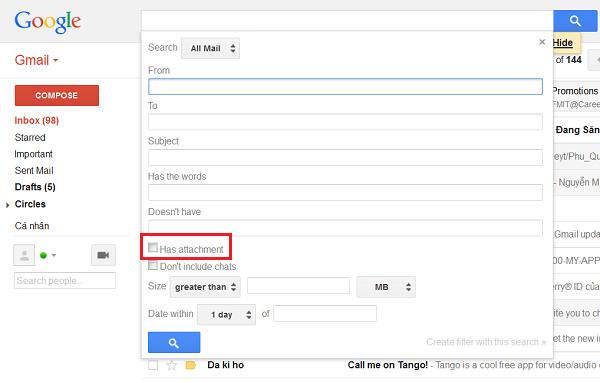Click the Search people box

[65, 280]
